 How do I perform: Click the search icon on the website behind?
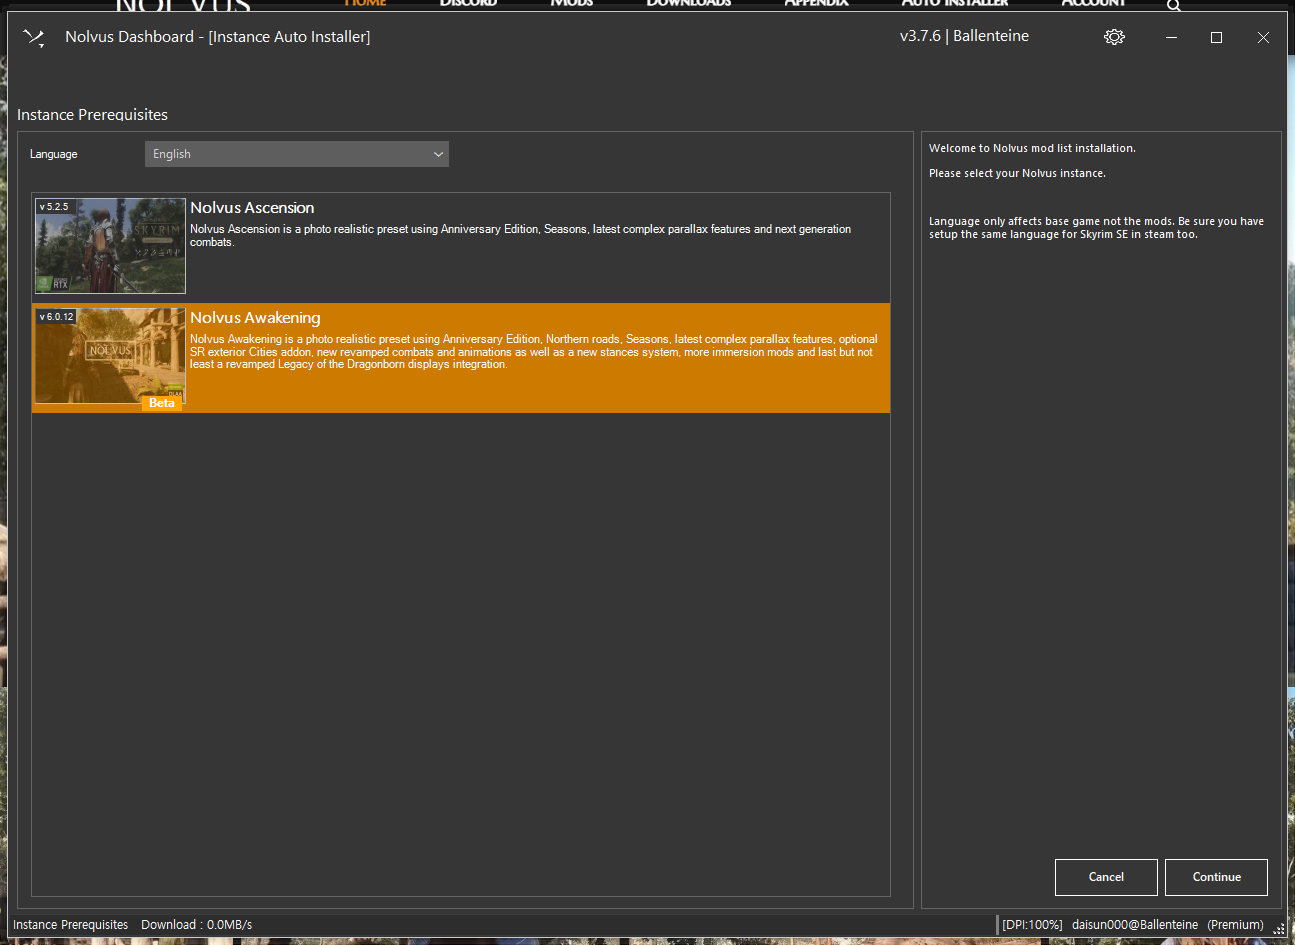(1174, 5)
